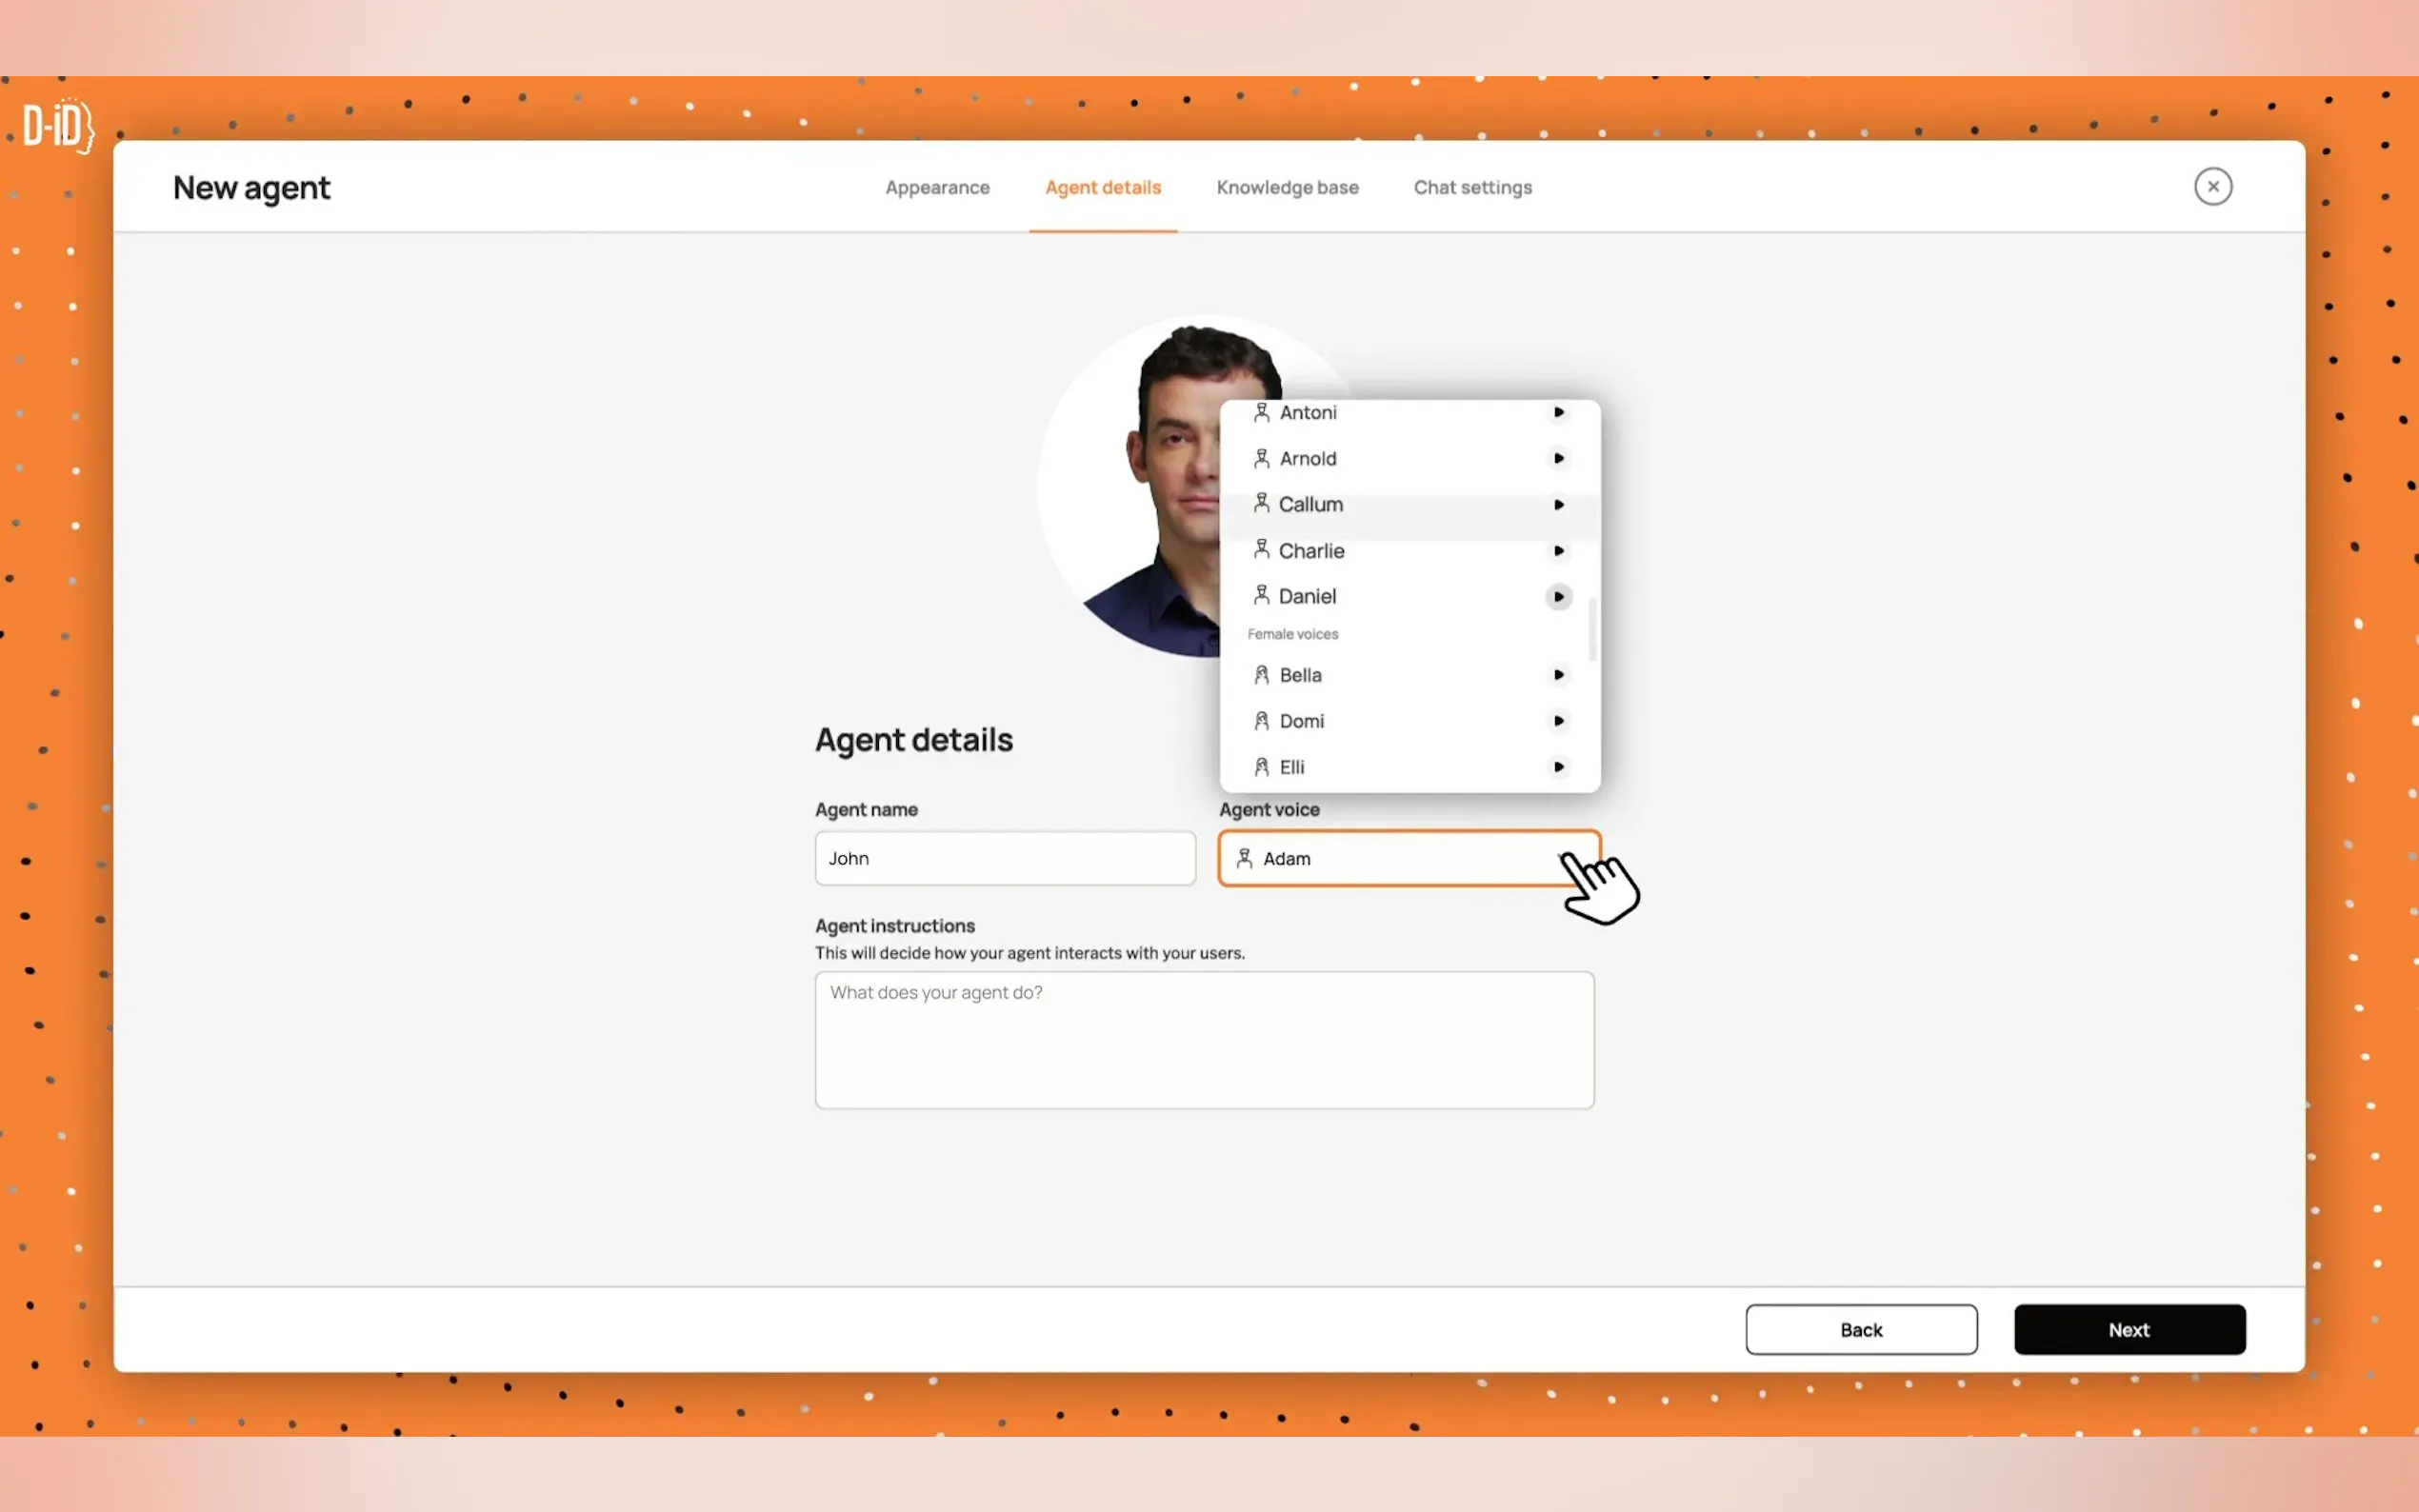Click the play icon next to Charlie
This screenshot has width=2419, height=1512.
coord(1558,551)
